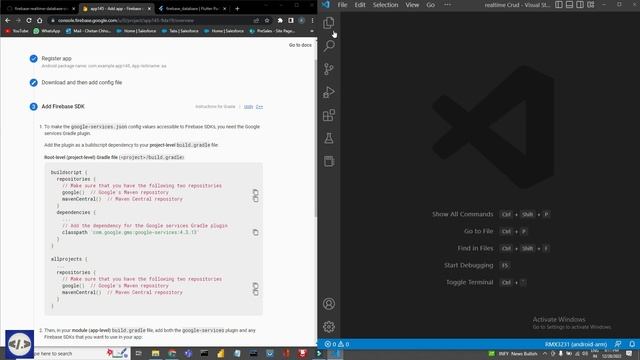The width and height of the screenshot is (640, 360).
Task: Open the WhatsApp bookmark
Action: tap(47, 31)
